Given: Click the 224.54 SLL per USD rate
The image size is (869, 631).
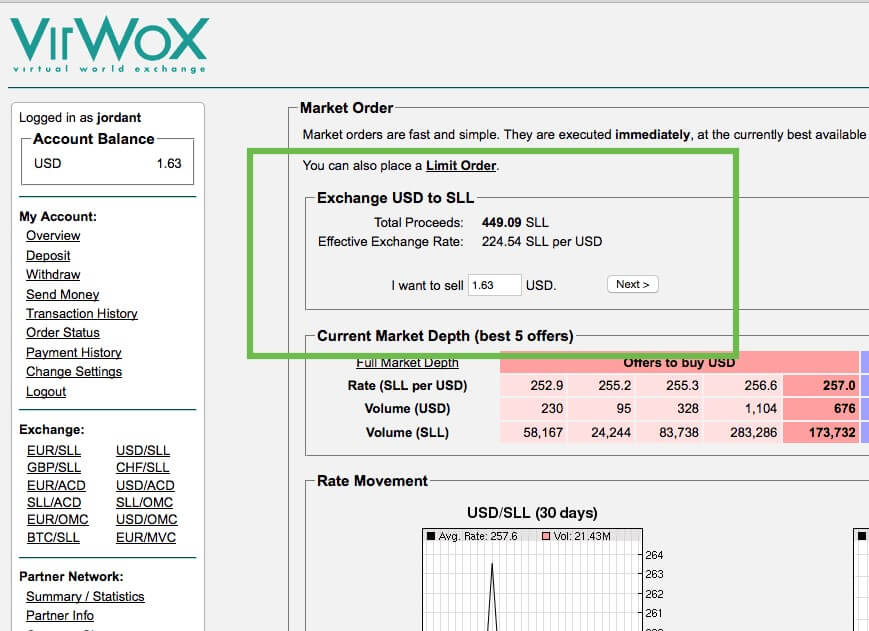Looking at the screenshot, I should pos(541,242).
